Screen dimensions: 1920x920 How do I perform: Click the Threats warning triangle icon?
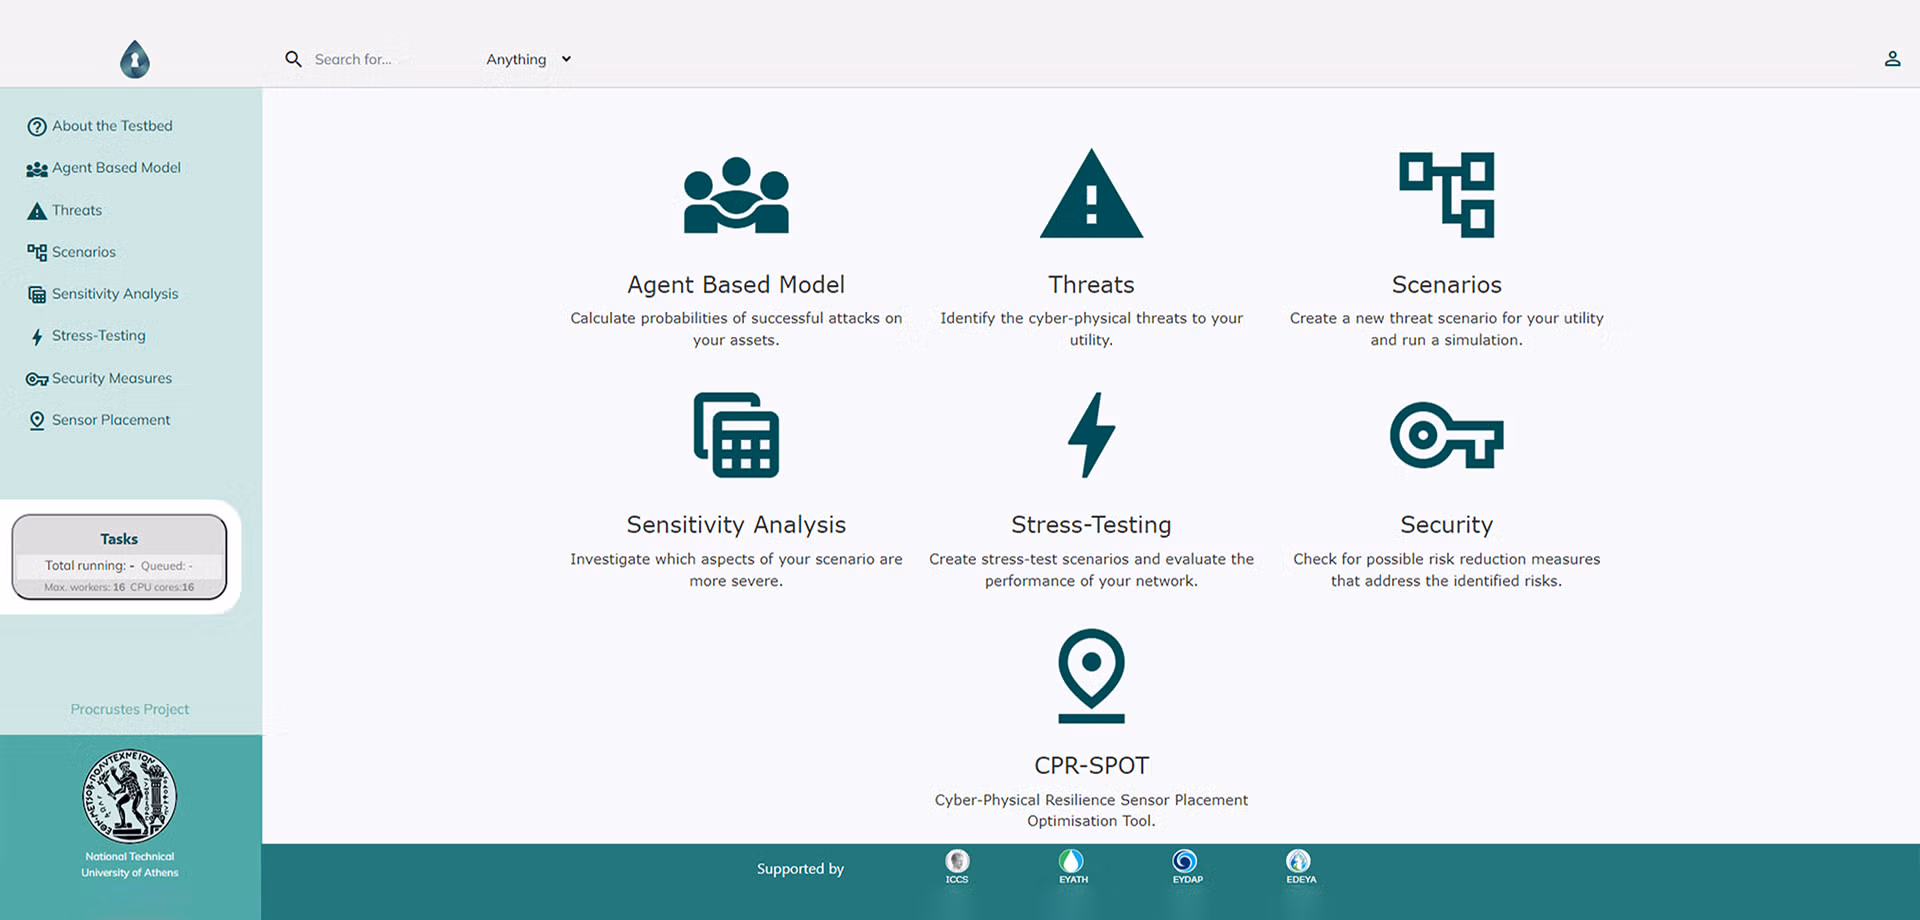tap(1091, 194)
